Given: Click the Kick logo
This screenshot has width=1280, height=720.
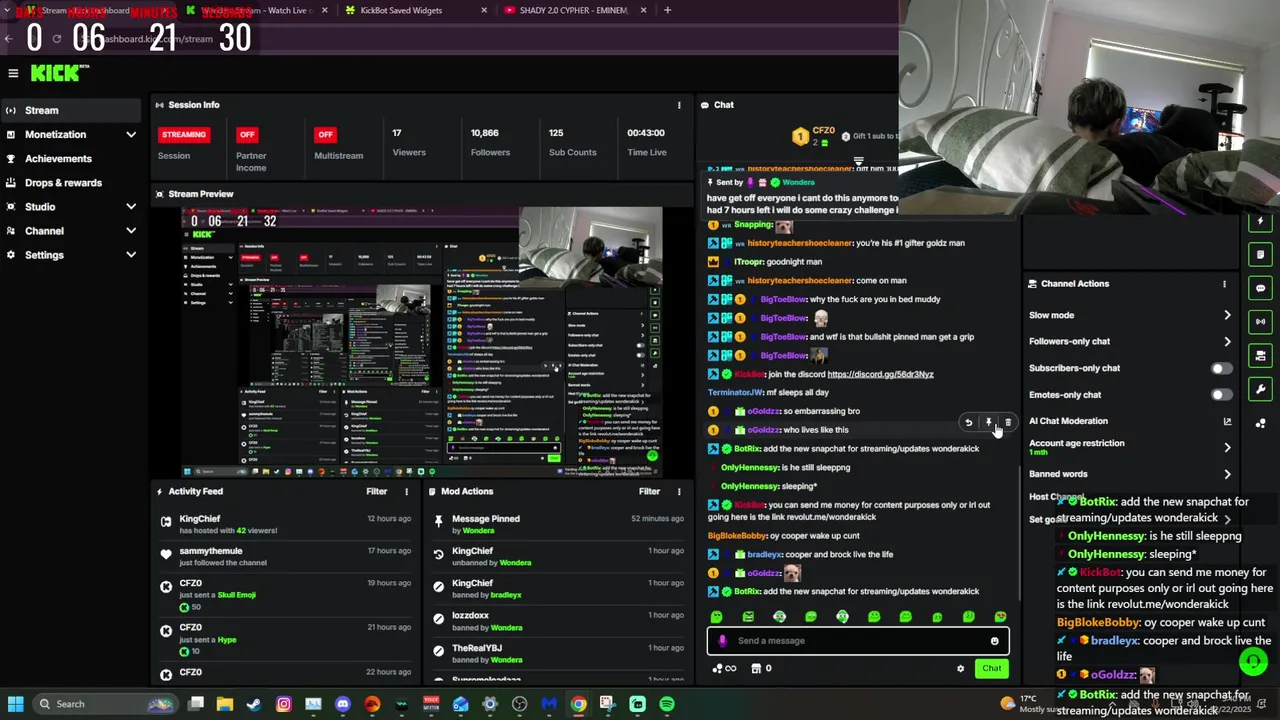Looking at the screenshot, I should tap(59, 73).
